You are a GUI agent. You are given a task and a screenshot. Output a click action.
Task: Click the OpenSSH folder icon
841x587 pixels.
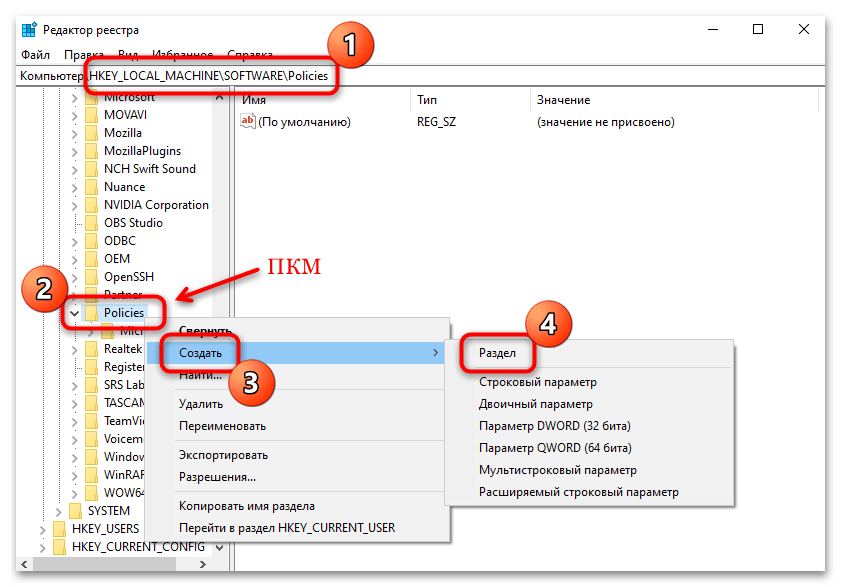tap(92, 277)
